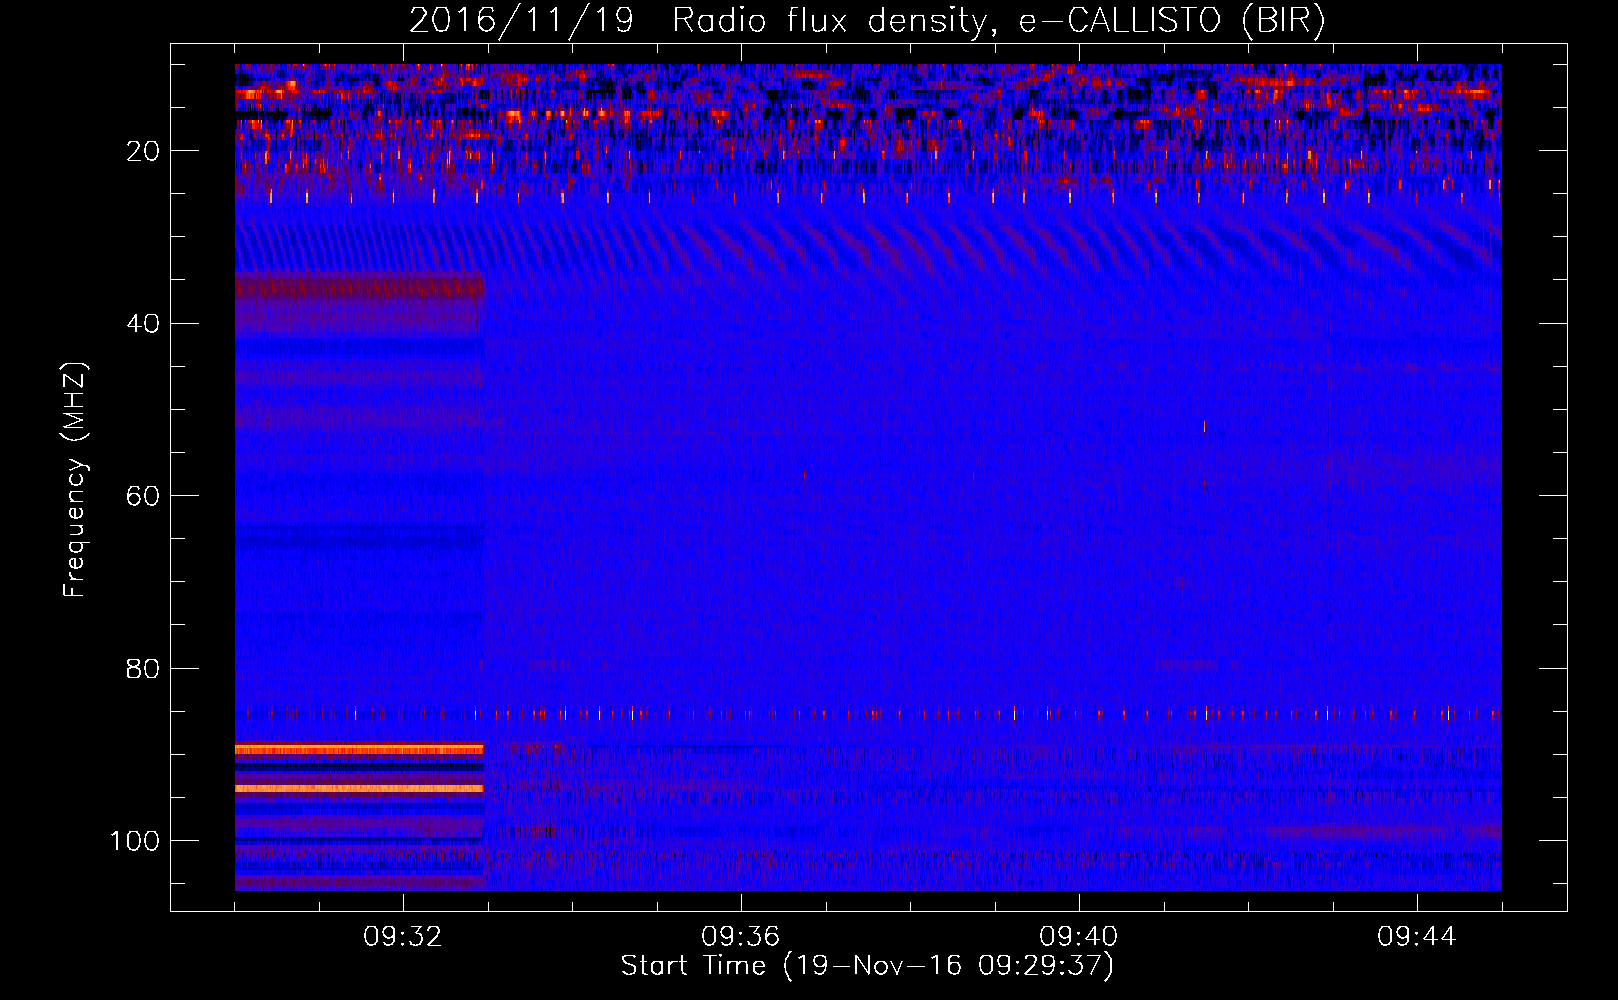This screenshot has width=1618, height=1000.
Task: Click the bright orange band near 90 MHz
Action: pos(359,749)
